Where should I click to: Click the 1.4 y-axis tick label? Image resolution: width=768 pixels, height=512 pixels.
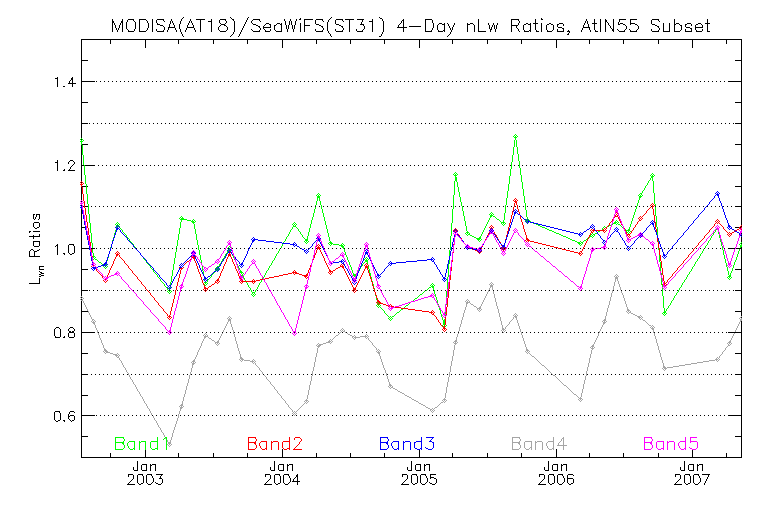(x=64, y=82)
